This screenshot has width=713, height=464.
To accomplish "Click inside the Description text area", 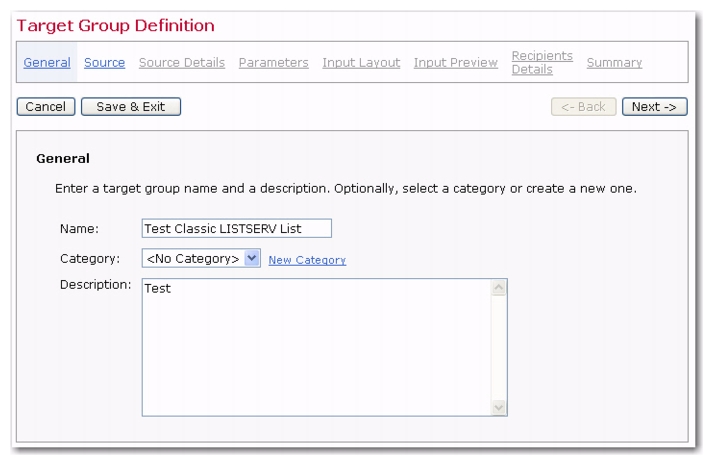I will tap(316, 347).
